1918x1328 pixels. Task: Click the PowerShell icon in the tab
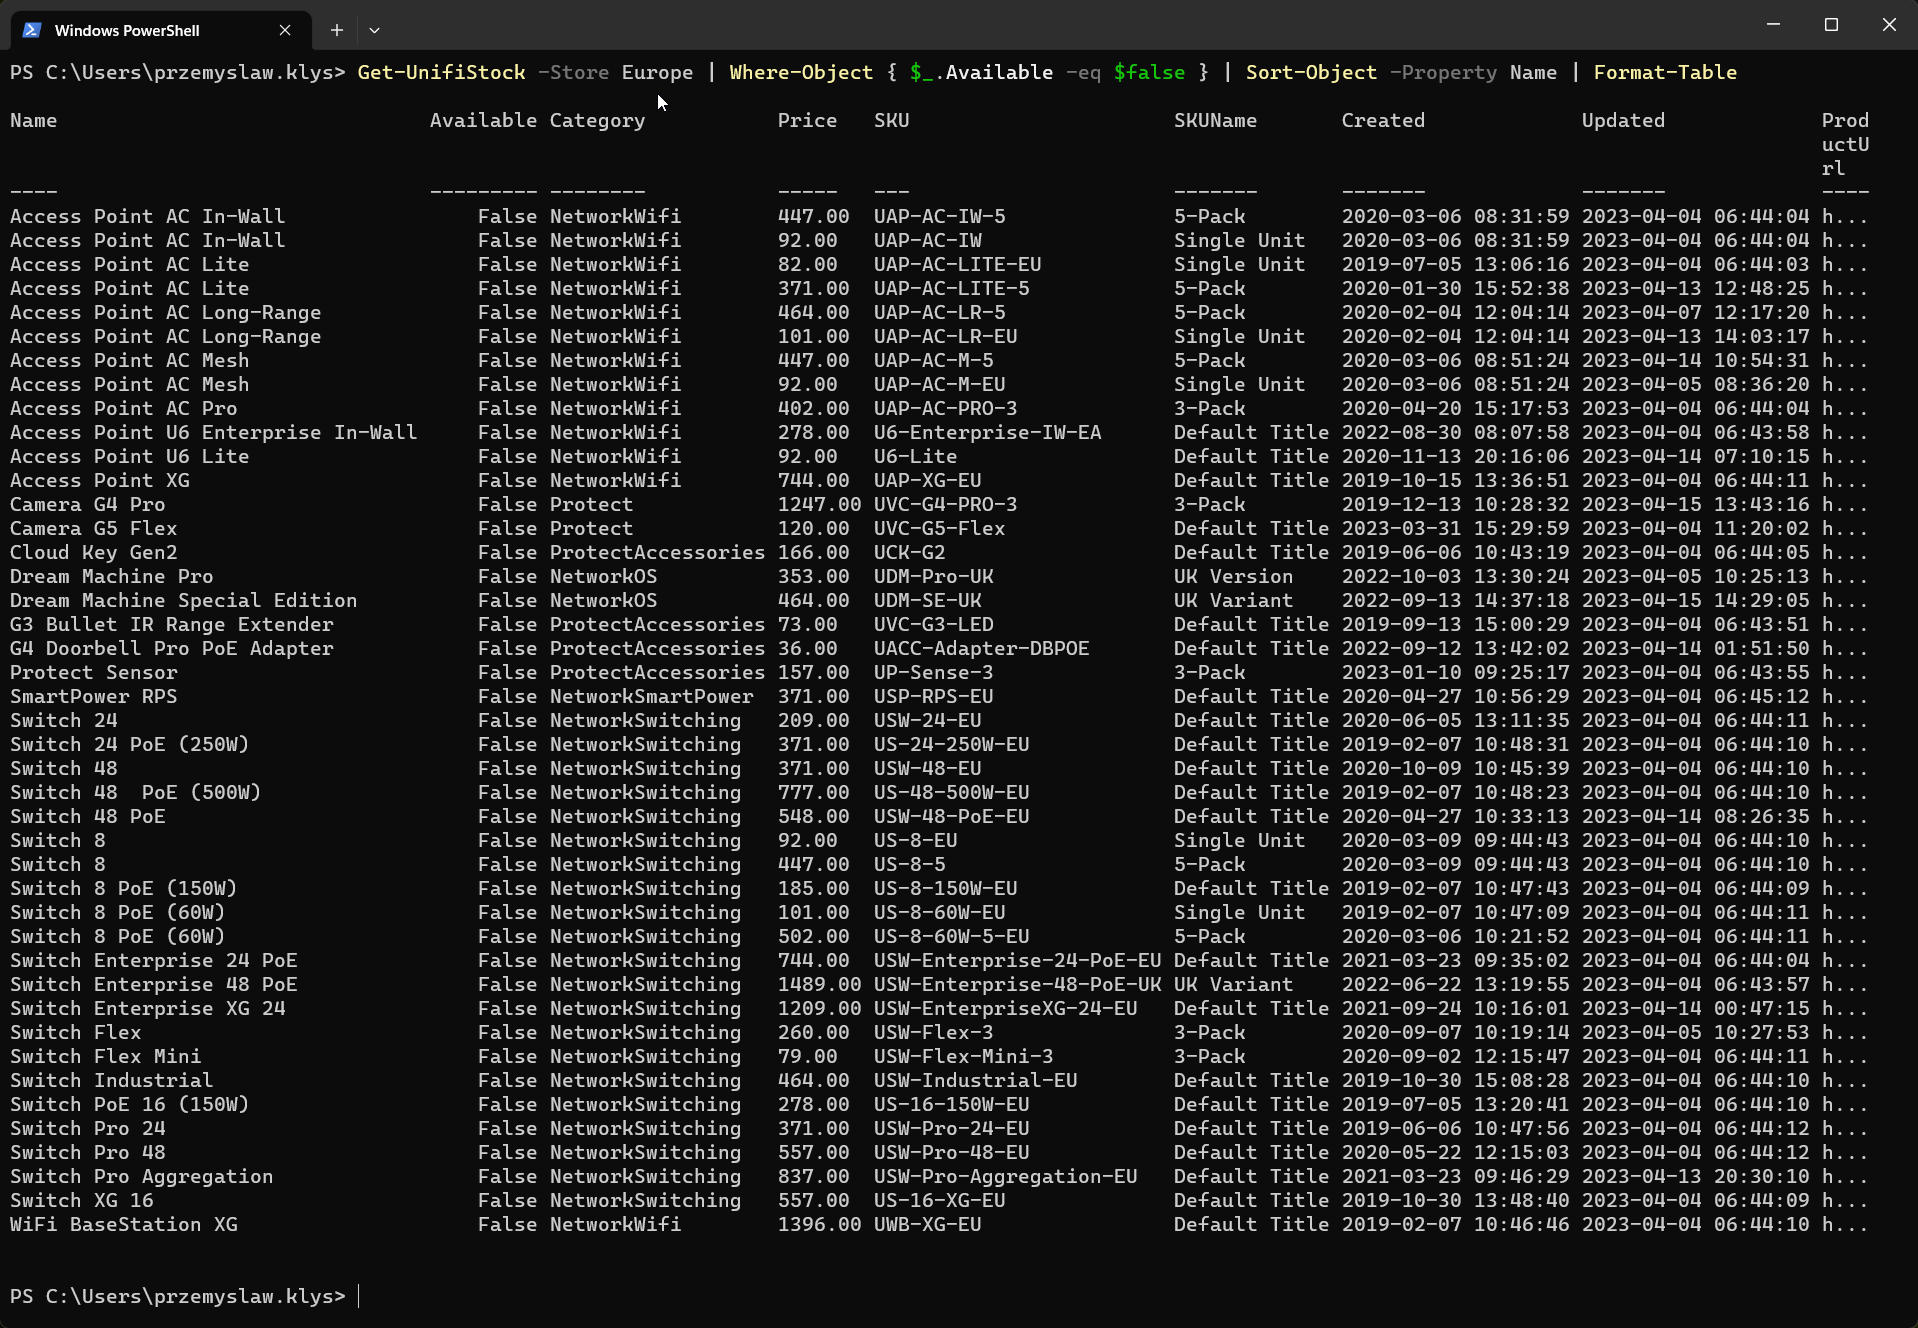[32, 30]
